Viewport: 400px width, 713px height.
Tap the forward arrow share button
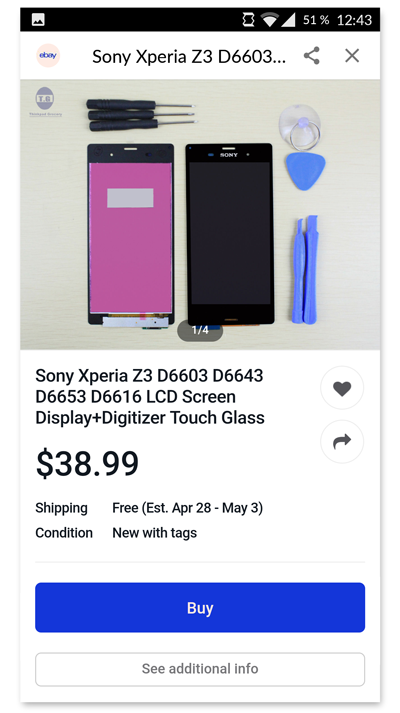(x=342, y=442)
